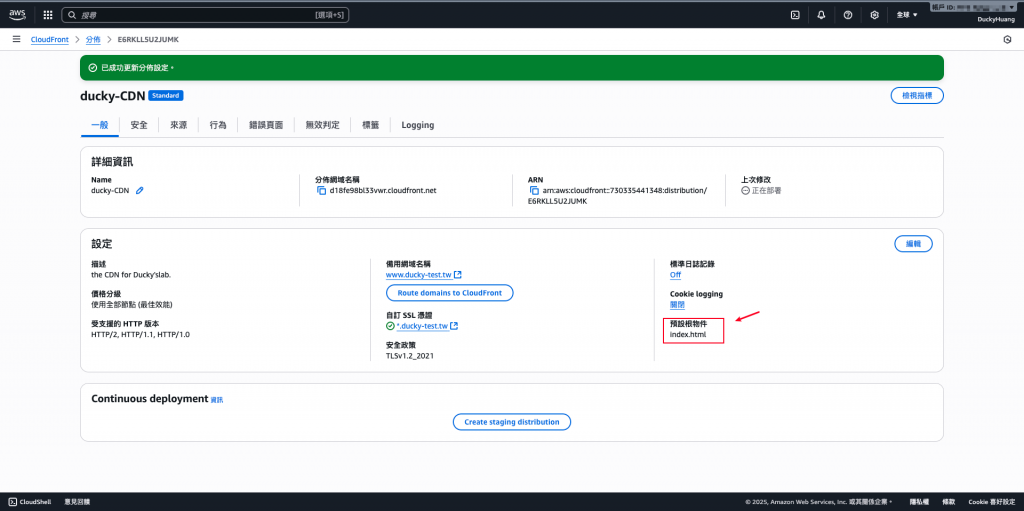Open the AWS home logo
Image resolution: width=1024 pixels, height=511 pixels.
[x=17, y=14]
